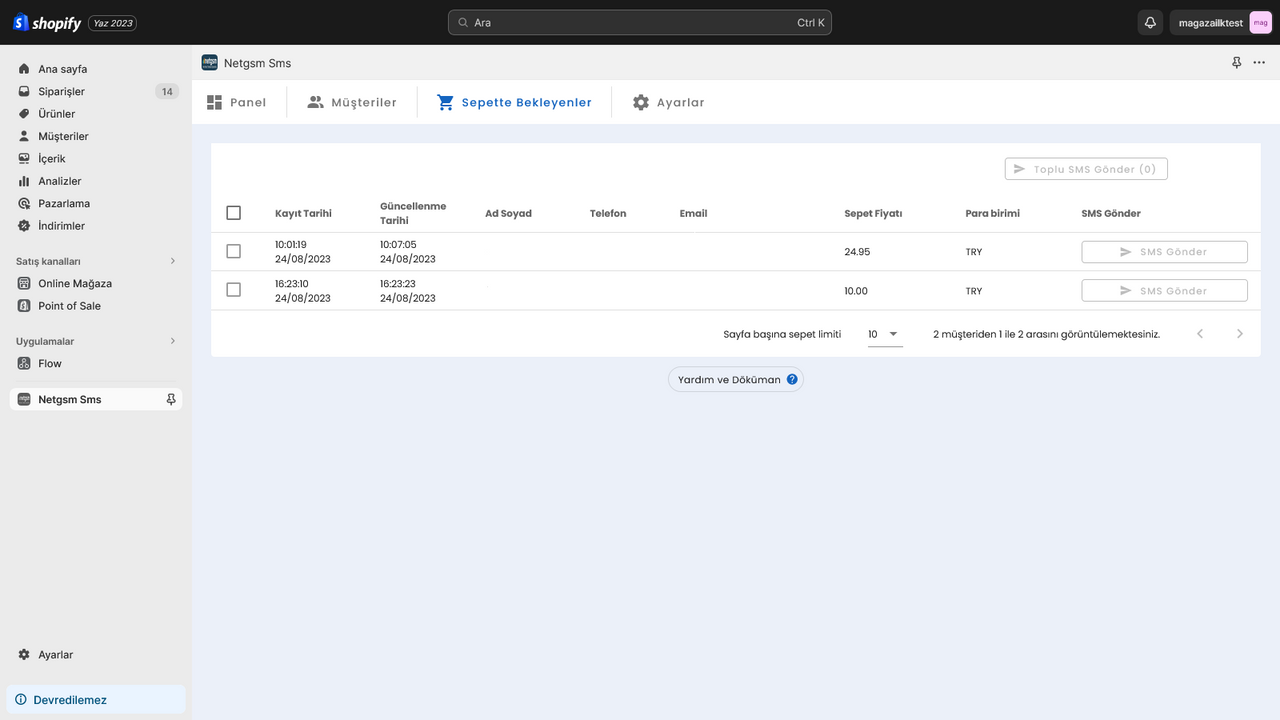Expand the Uygulamalar section chevron
Image resolution: width=1280 pixels, height=720 pixels.
pos(172,341)
